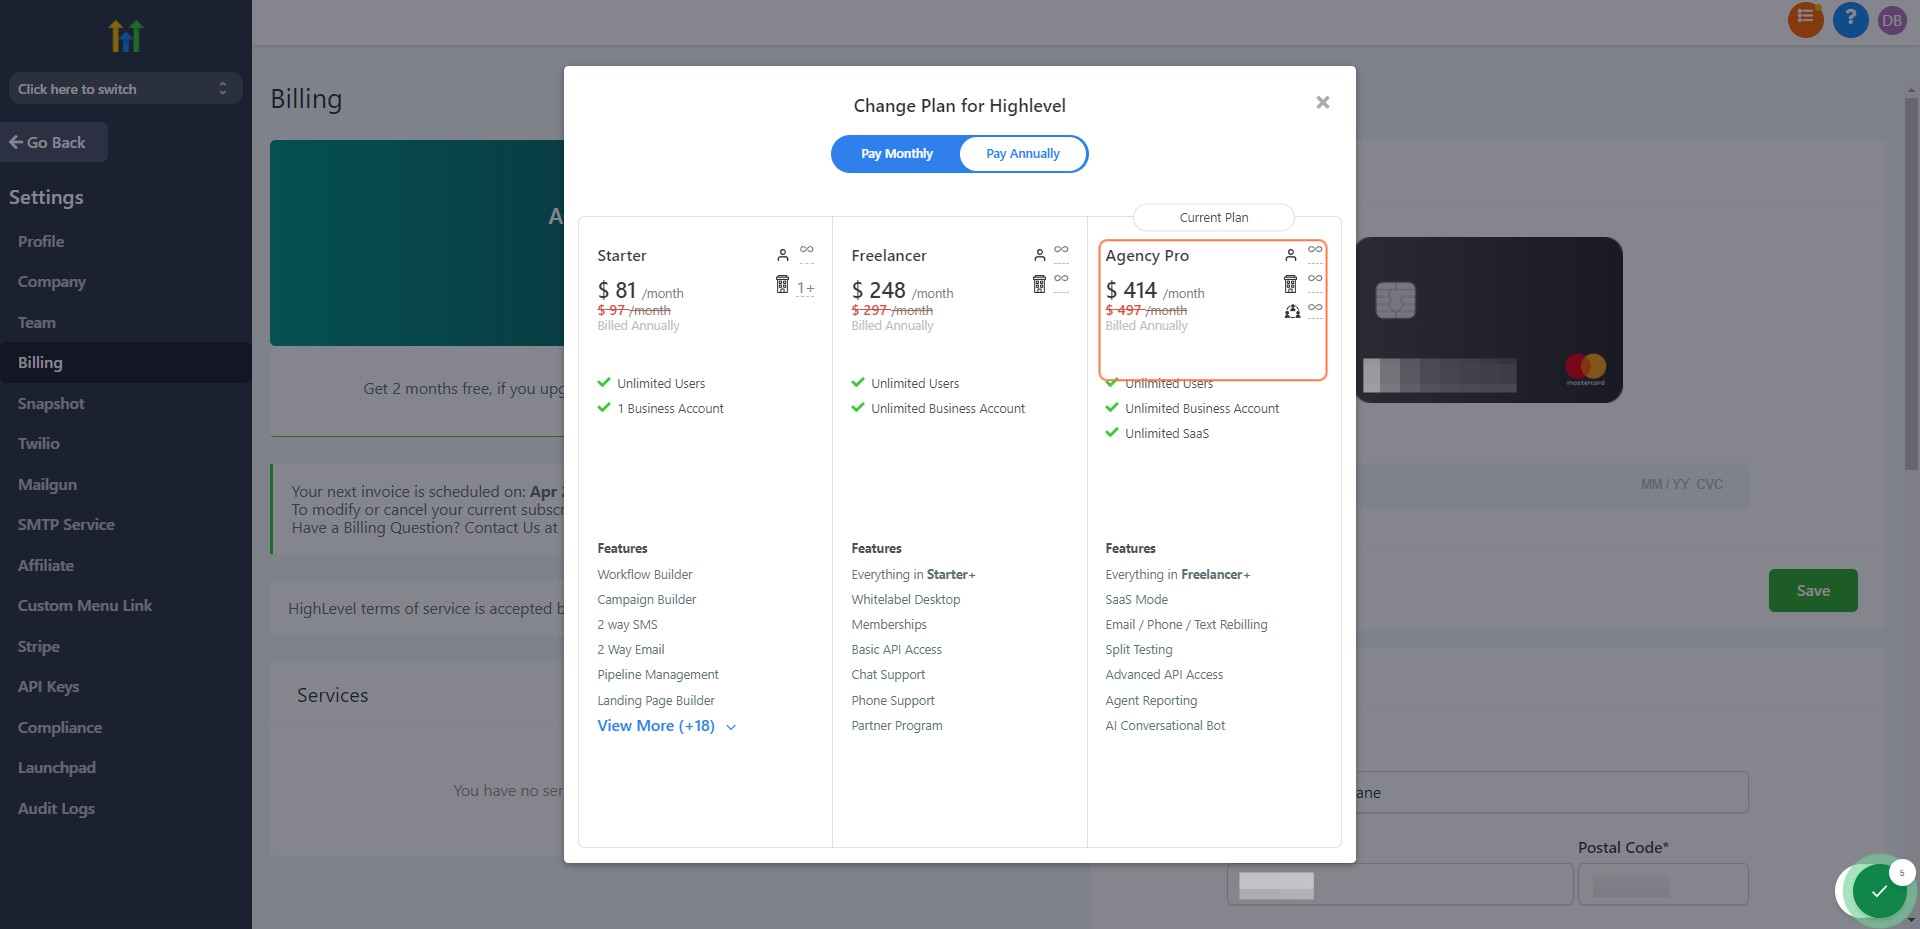Open Stripe settings
The width and height of the screenshot is (1920, 929).
[39, 646]
